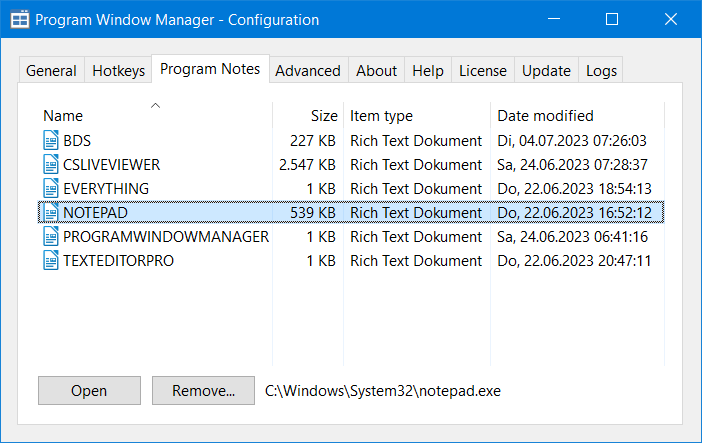The image size is (702, 443).
Task: Select the TEXTEDITORPRO document icon
Action: pos(51,261)
